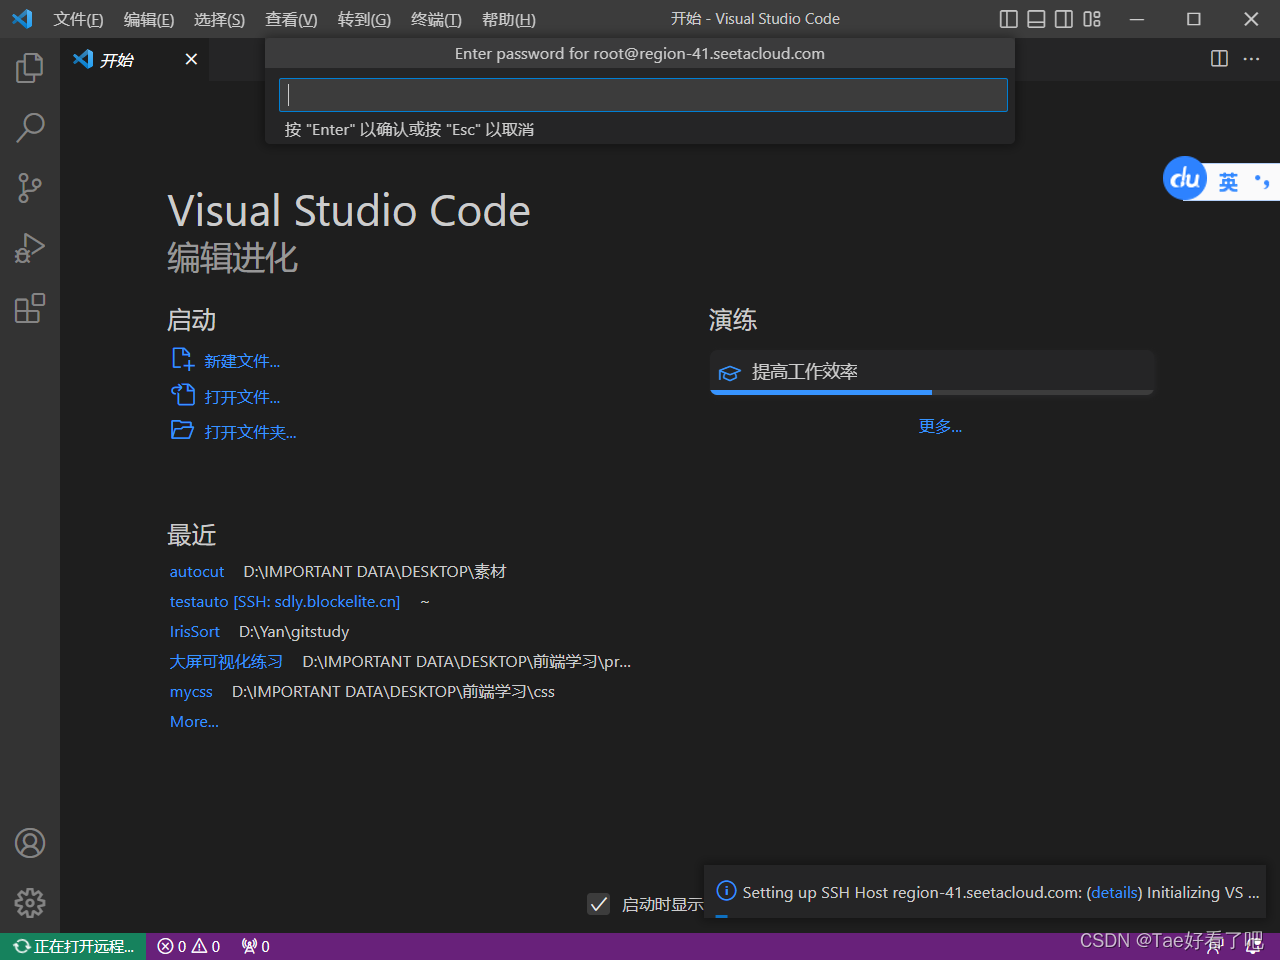Click the 打开文件夹... link
Image resolution: width=1280 pixels, height=960 pixels.
coord(250,432)
